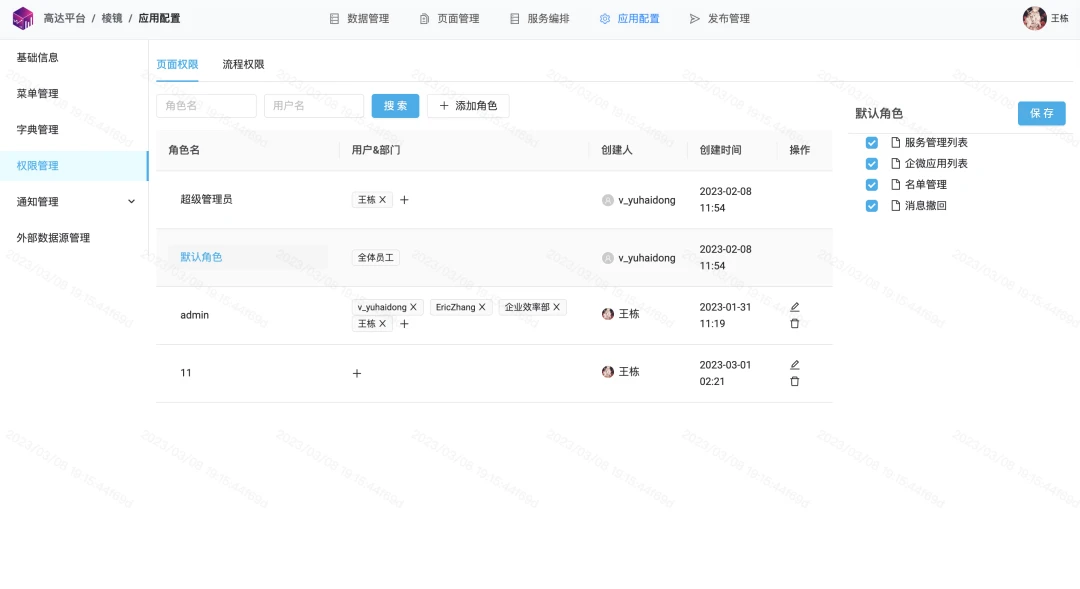The image size is (1080, 589).
Task: Click the platform logo icon at top left
Action: pos(23,19)
